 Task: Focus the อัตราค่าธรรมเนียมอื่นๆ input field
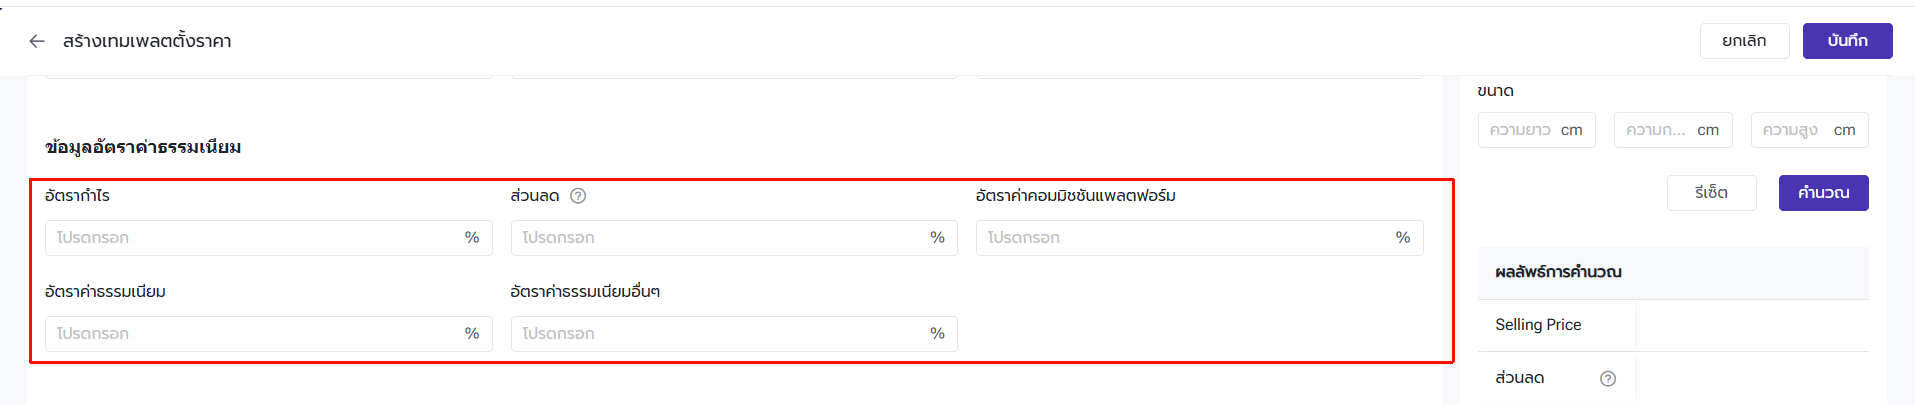pyautogui.click(x=720, y=334)
